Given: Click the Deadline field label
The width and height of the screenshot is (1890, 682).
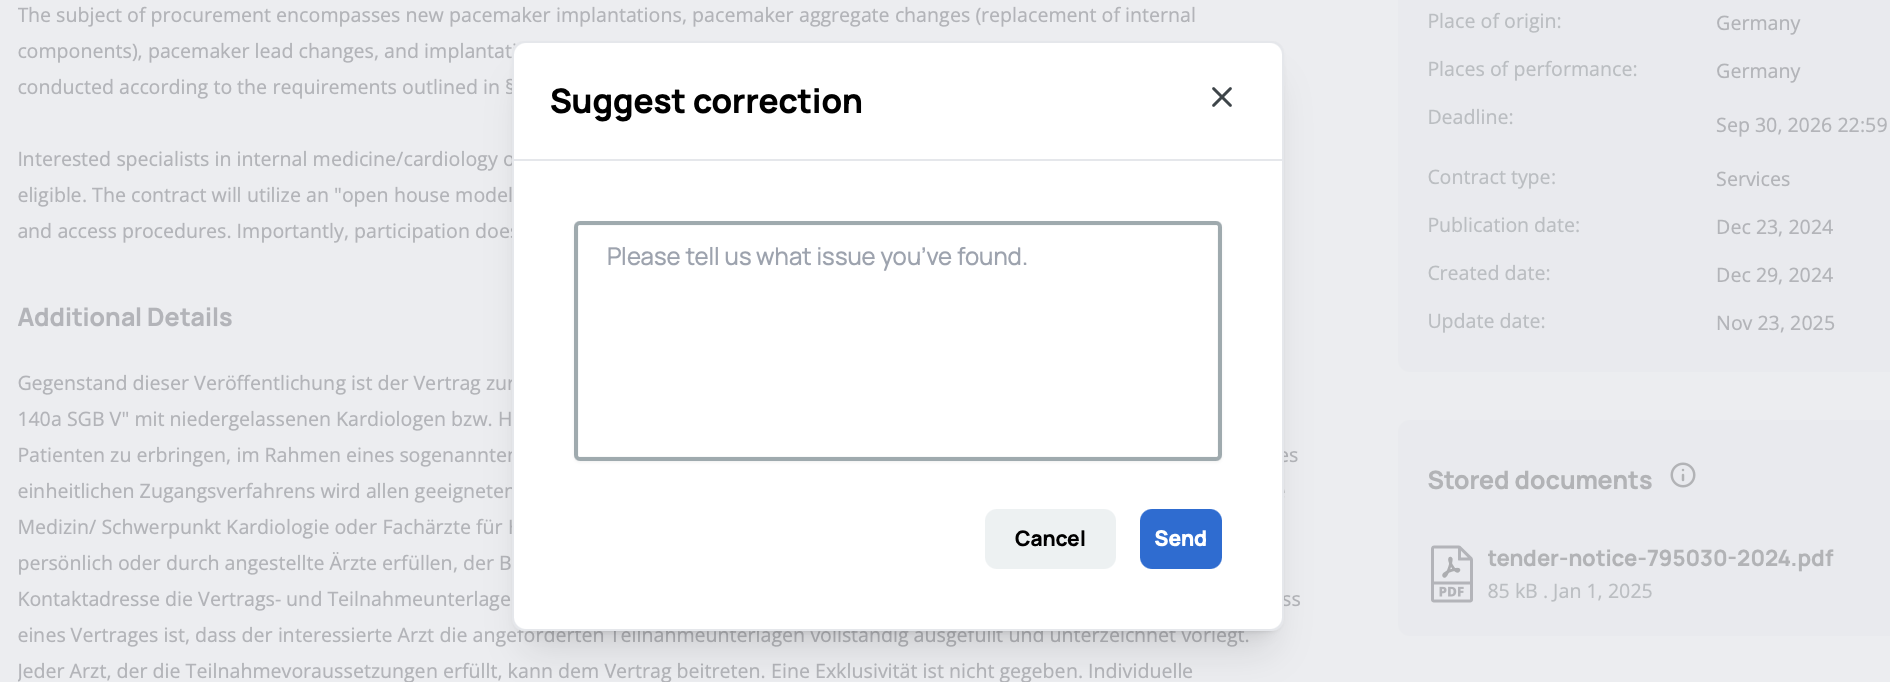Looking at the screenshot, I should pos(1470,117).
